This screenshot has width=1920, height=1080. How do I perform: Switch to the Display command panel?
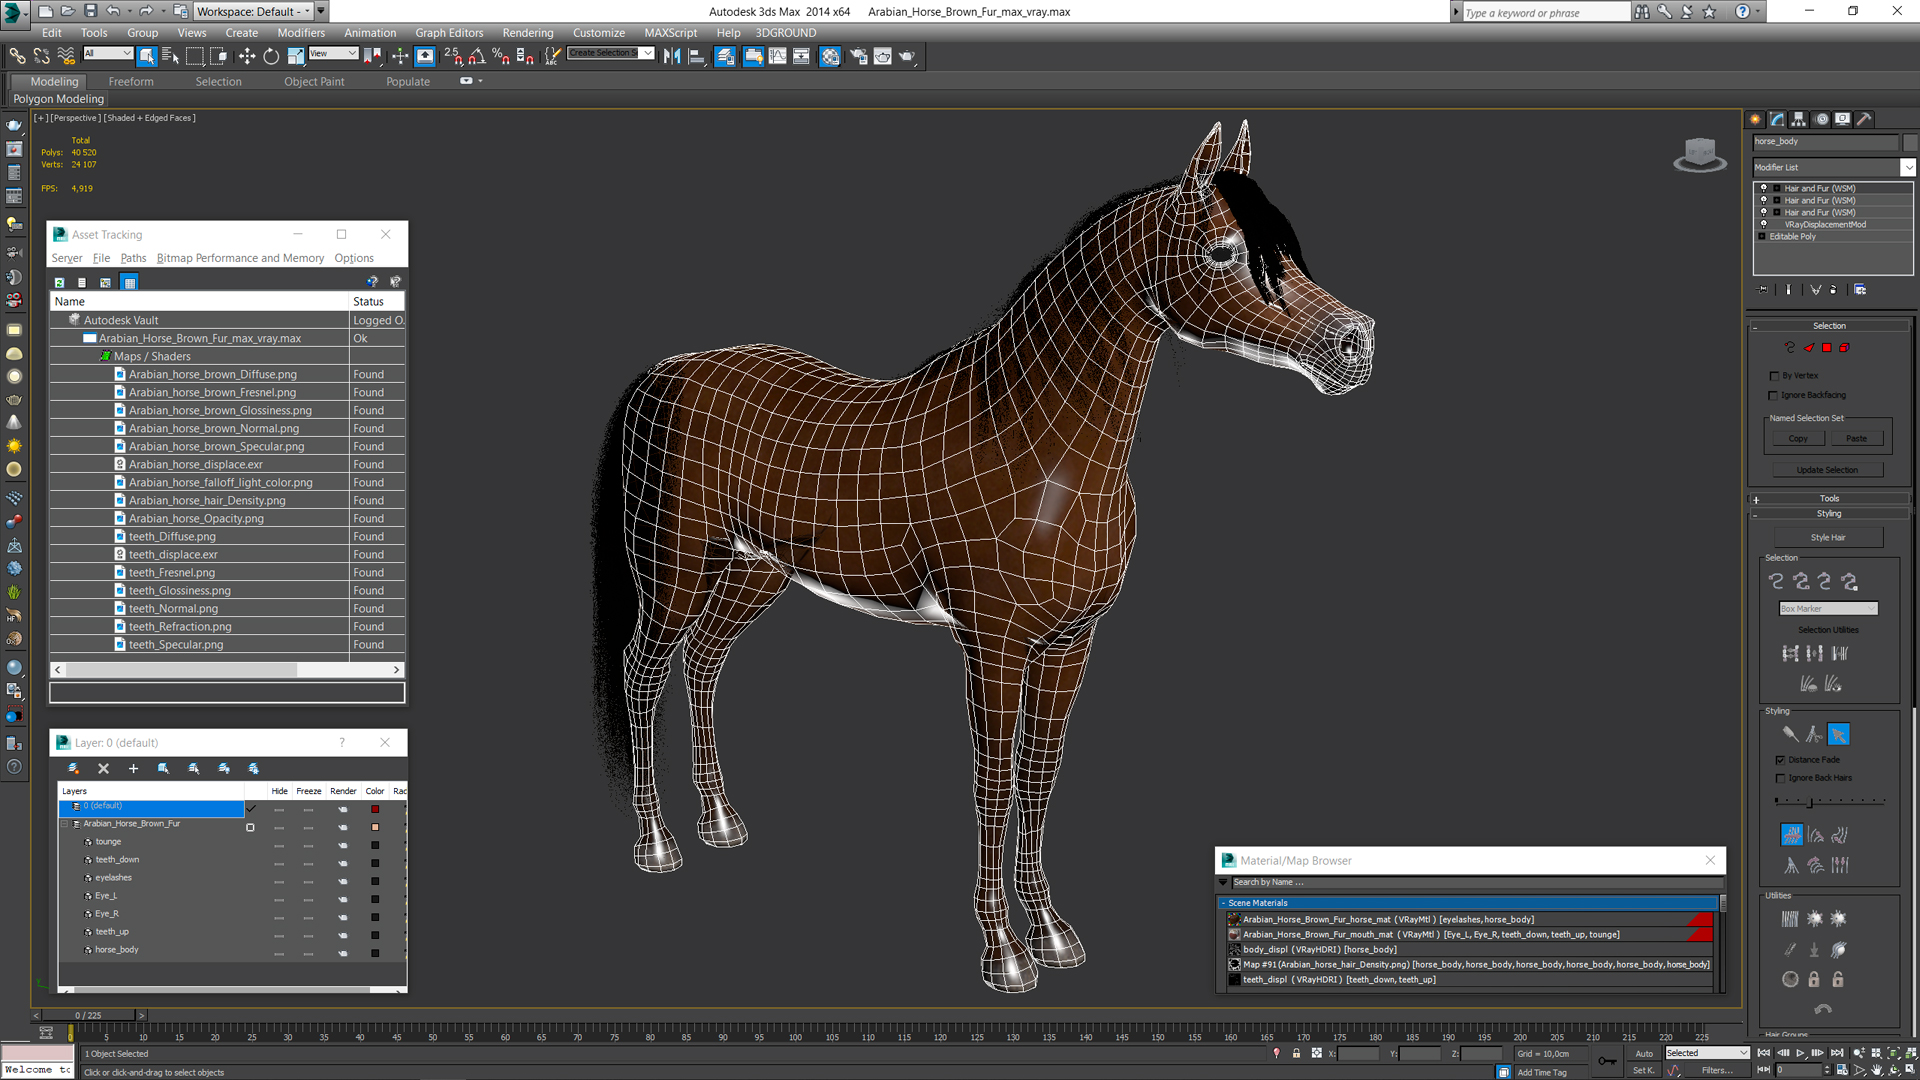[x=1843, y=119]
